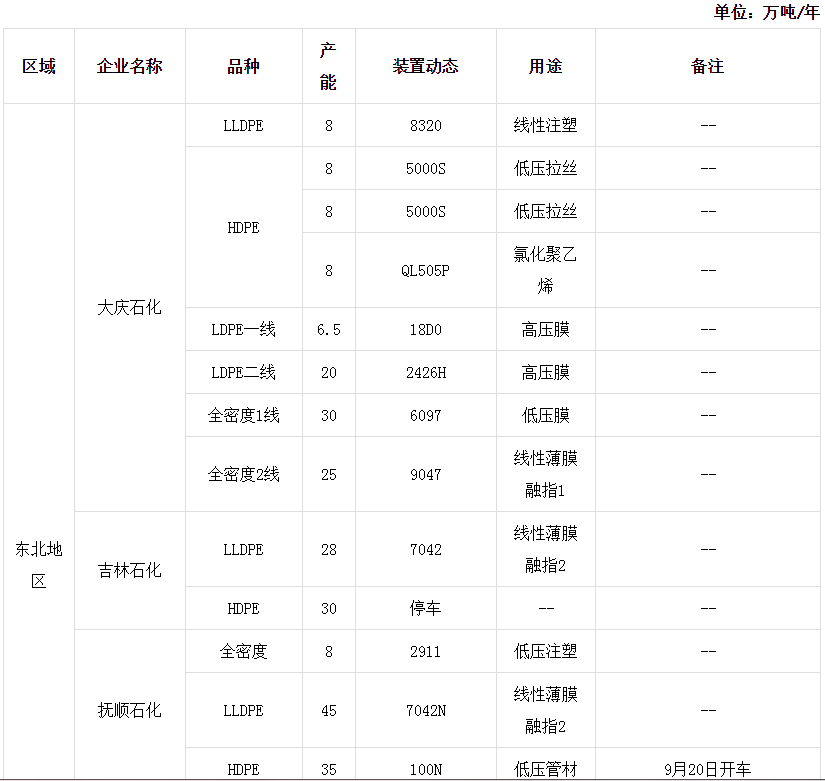Click the 低压注塑 usage cell
The height and width of the screenshot is (781, 825).
tap(546, 652)
